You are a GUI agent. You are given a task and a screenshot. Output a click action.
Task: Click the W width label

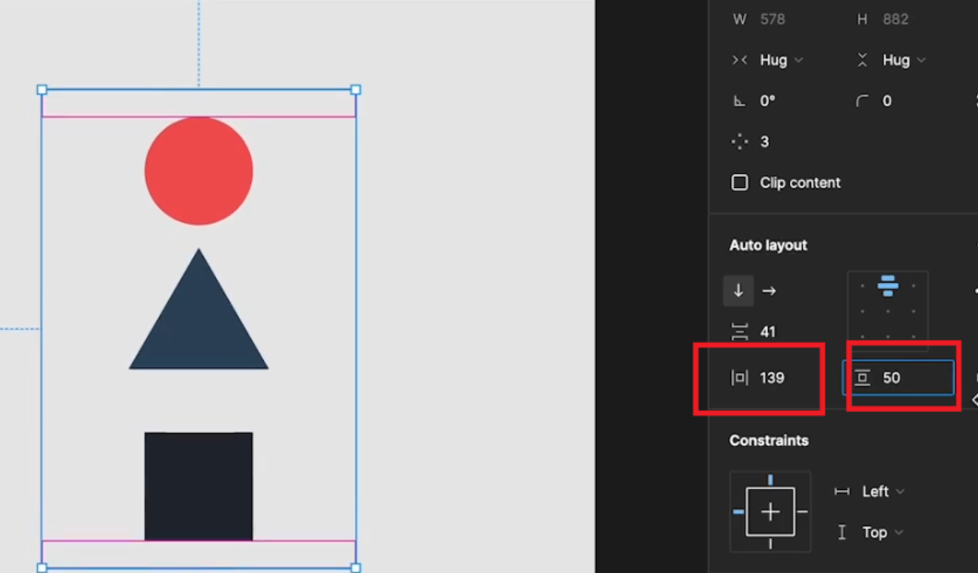pyautogui.click(x=740, y=19)
